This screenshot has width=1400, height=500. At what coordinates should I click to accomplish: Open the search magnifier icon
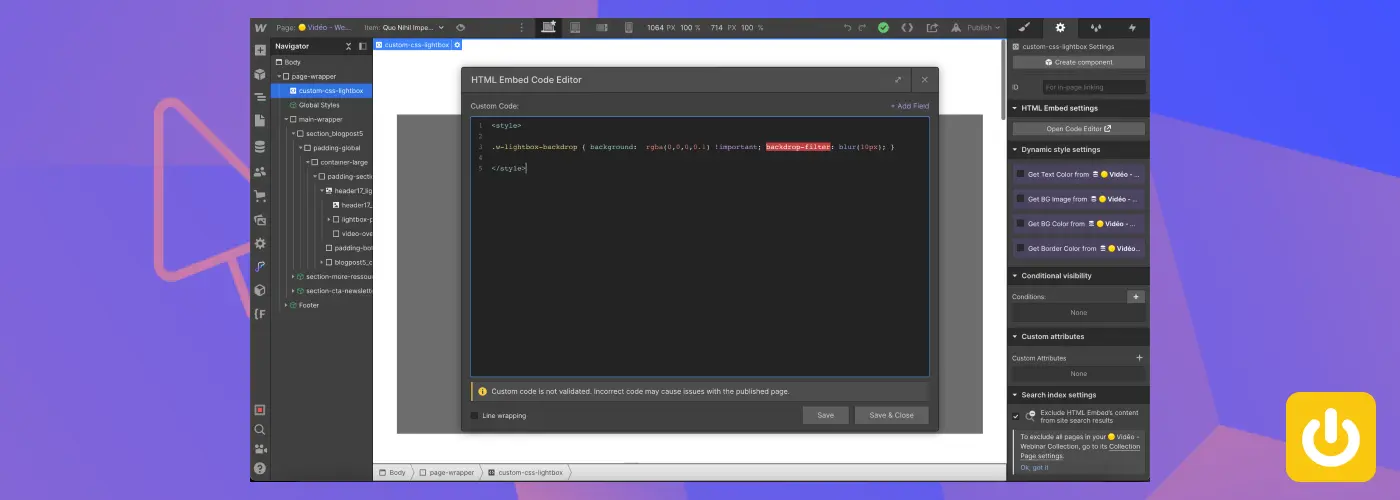[x=260, y=429]
